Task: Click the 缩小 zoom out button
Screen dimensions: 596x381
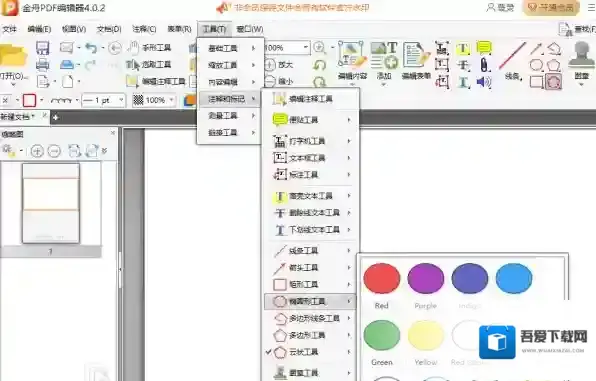Action: tap(279, 81)
